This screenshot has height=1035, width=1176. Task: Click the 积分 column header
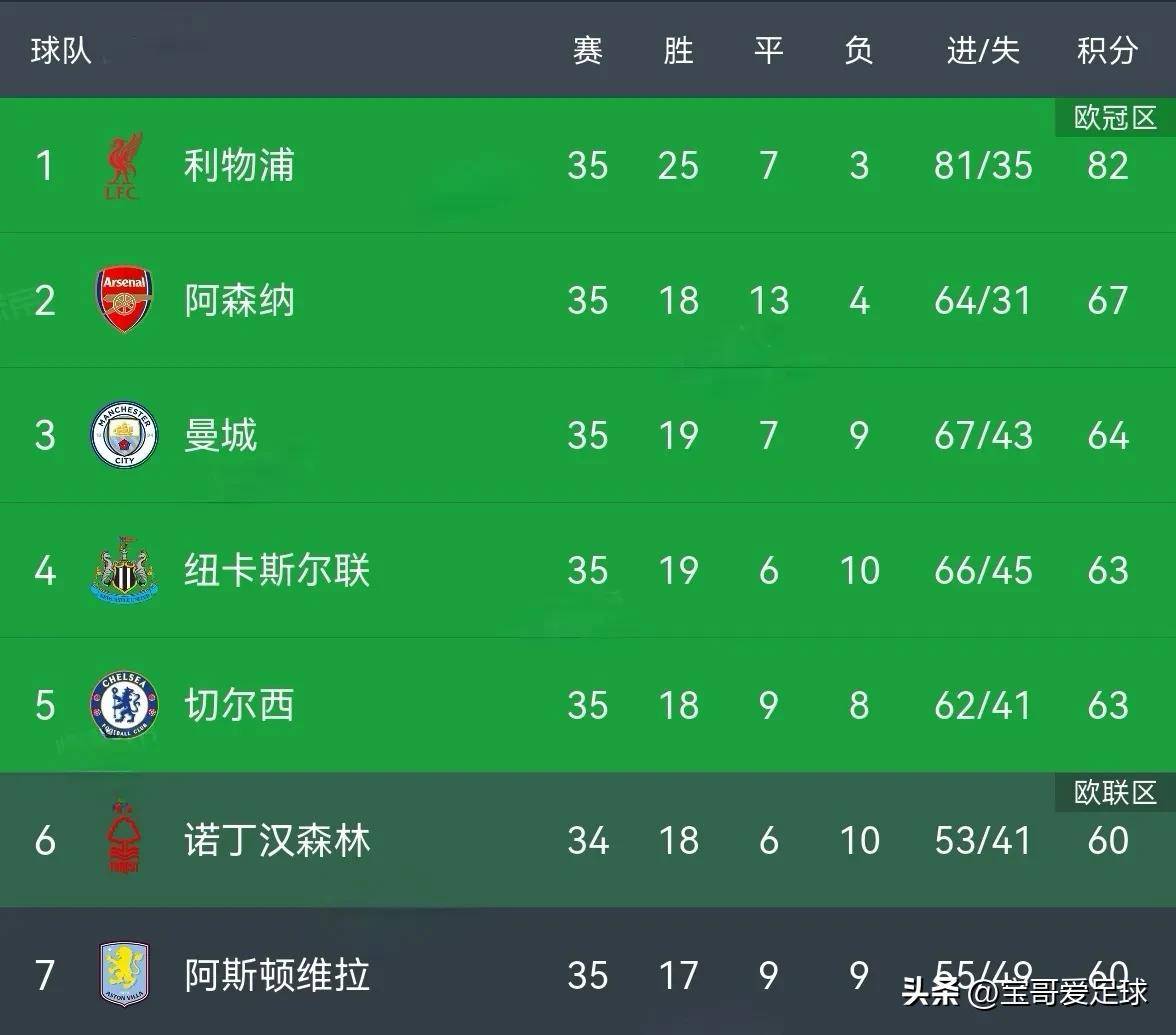pos(1107,50)
